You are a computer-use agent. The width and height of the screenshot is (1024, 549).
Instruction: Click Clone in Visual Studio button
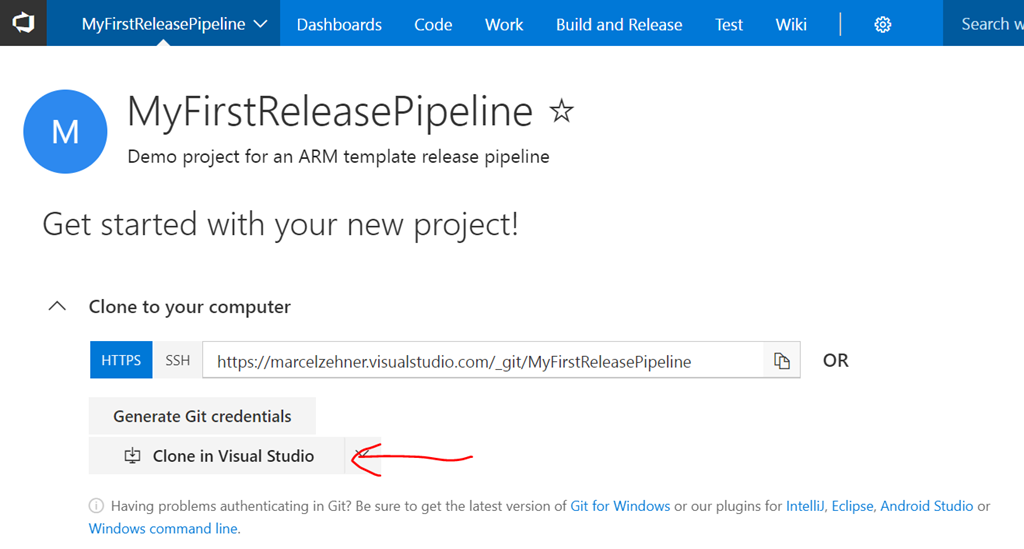click(x=216, y=456)
